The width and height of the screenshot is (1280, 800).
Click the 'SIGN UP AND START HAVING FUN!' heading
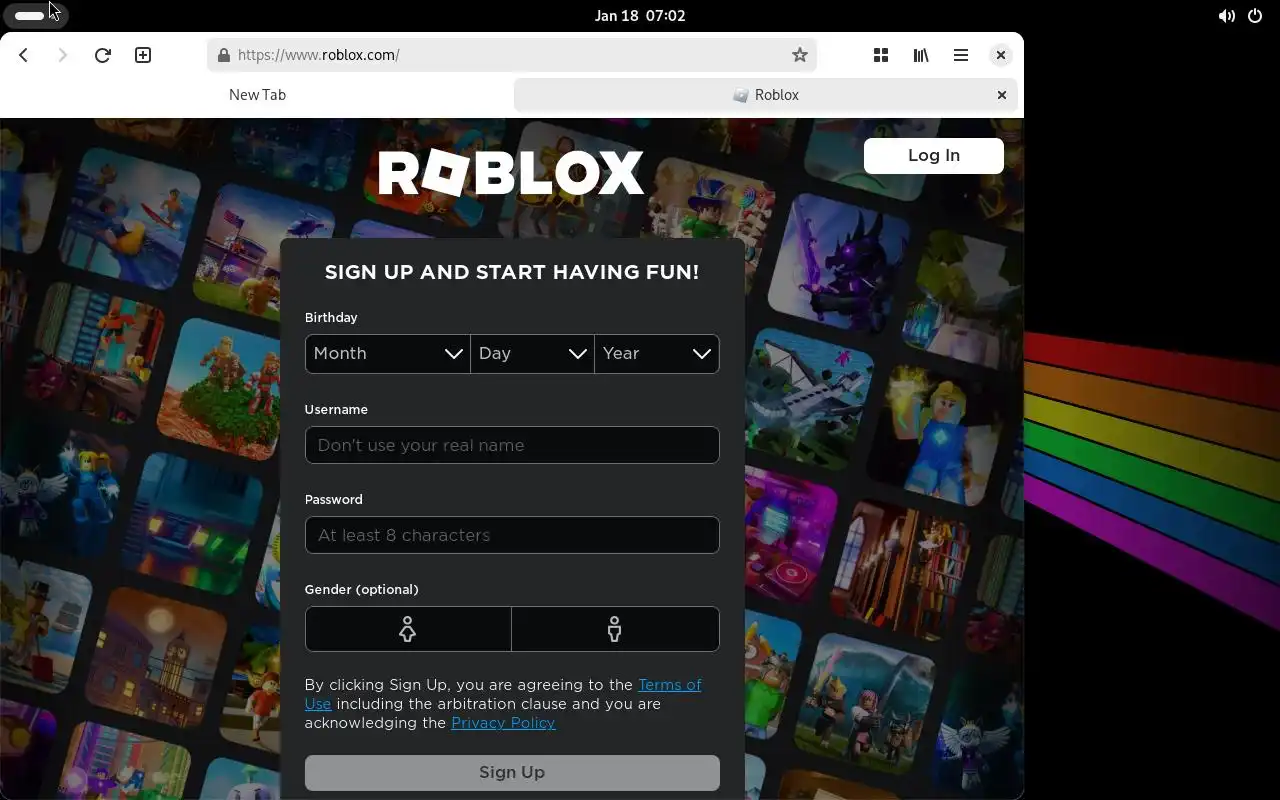click(x=512, y=272)
